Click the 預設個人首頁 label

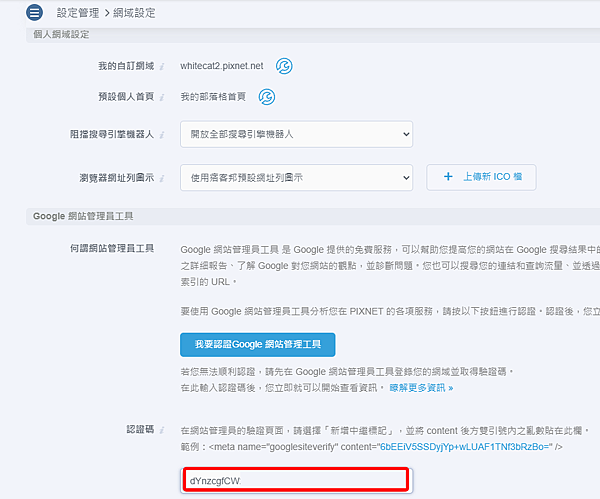tap(126, 96)
